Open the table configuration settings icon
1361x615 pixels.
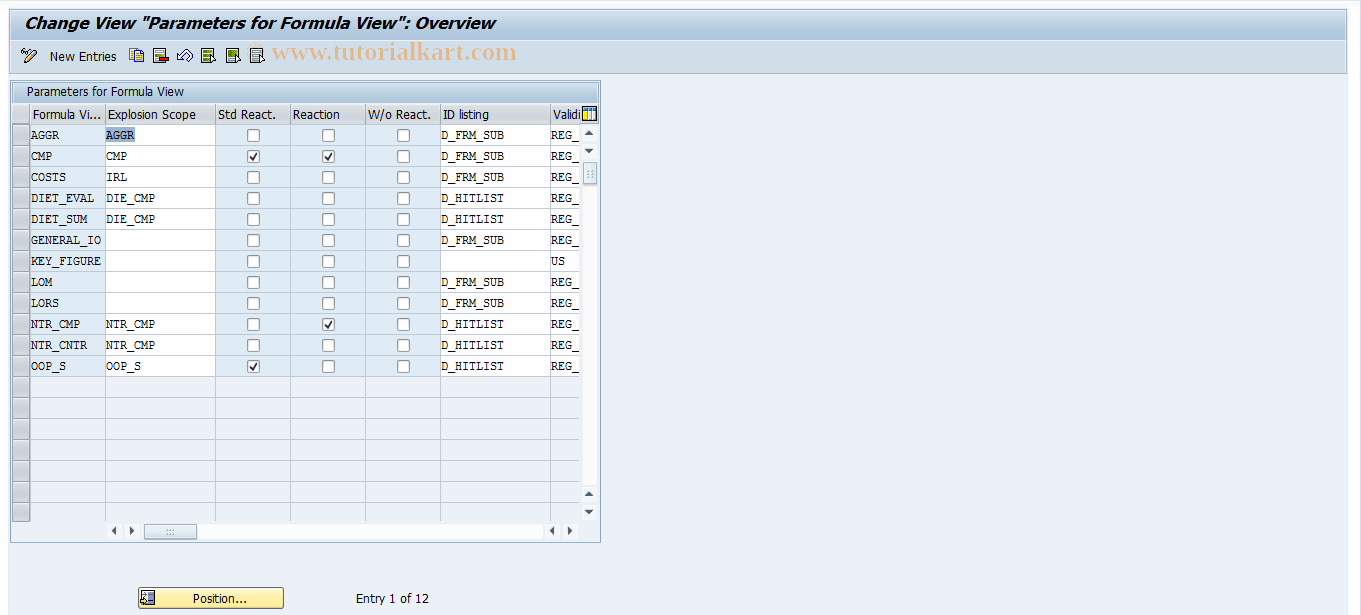click(589, 114)
